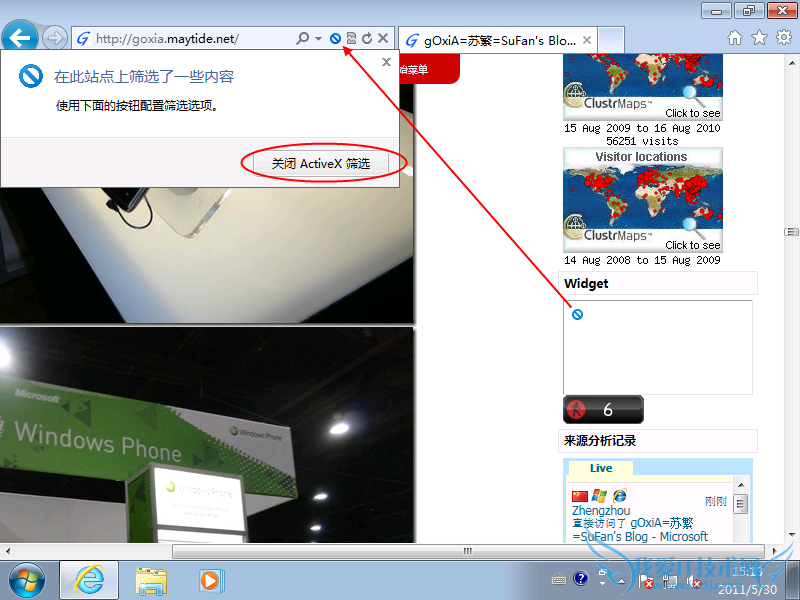Click the Widget section heading
Image resolution: width=800 pixels, height=600 pixels.
658,283
